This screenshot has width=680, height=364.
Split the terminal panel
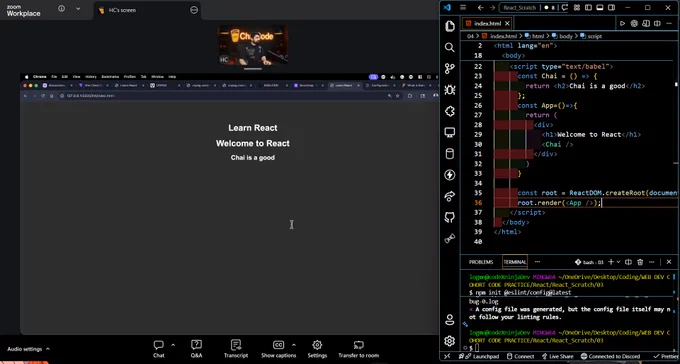pyautogui.click(x=628, y=262)
